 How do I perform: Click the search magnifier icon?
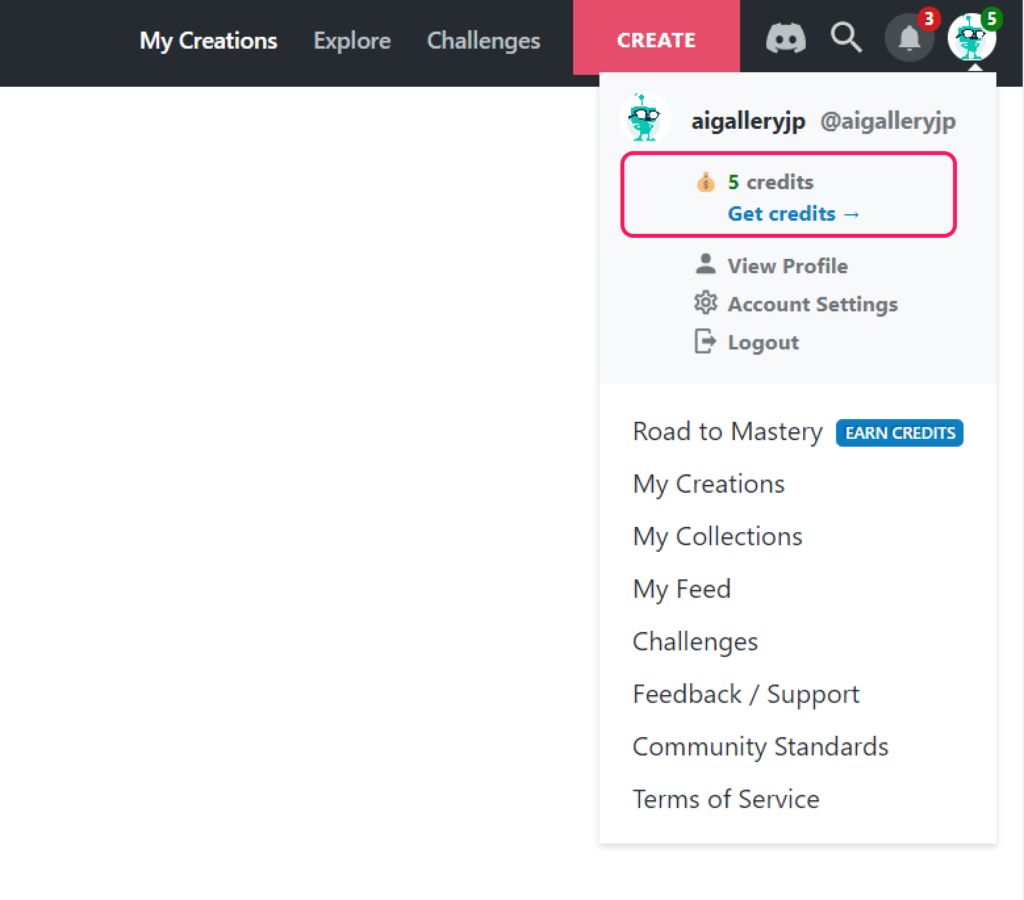(x=846, y=38)
